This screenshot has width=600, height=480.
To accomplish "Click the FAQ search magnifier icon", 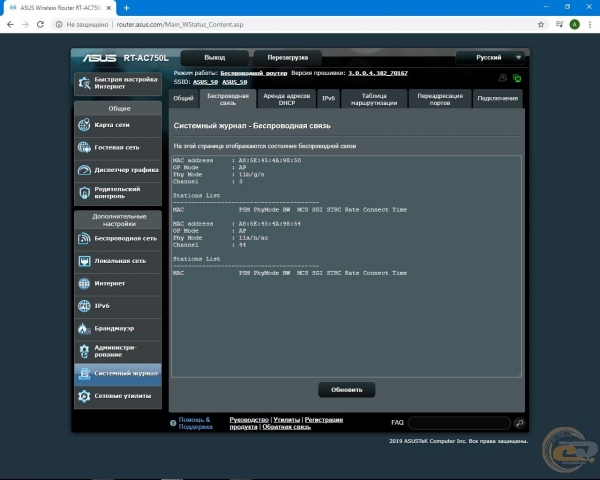I will [520, 423].
